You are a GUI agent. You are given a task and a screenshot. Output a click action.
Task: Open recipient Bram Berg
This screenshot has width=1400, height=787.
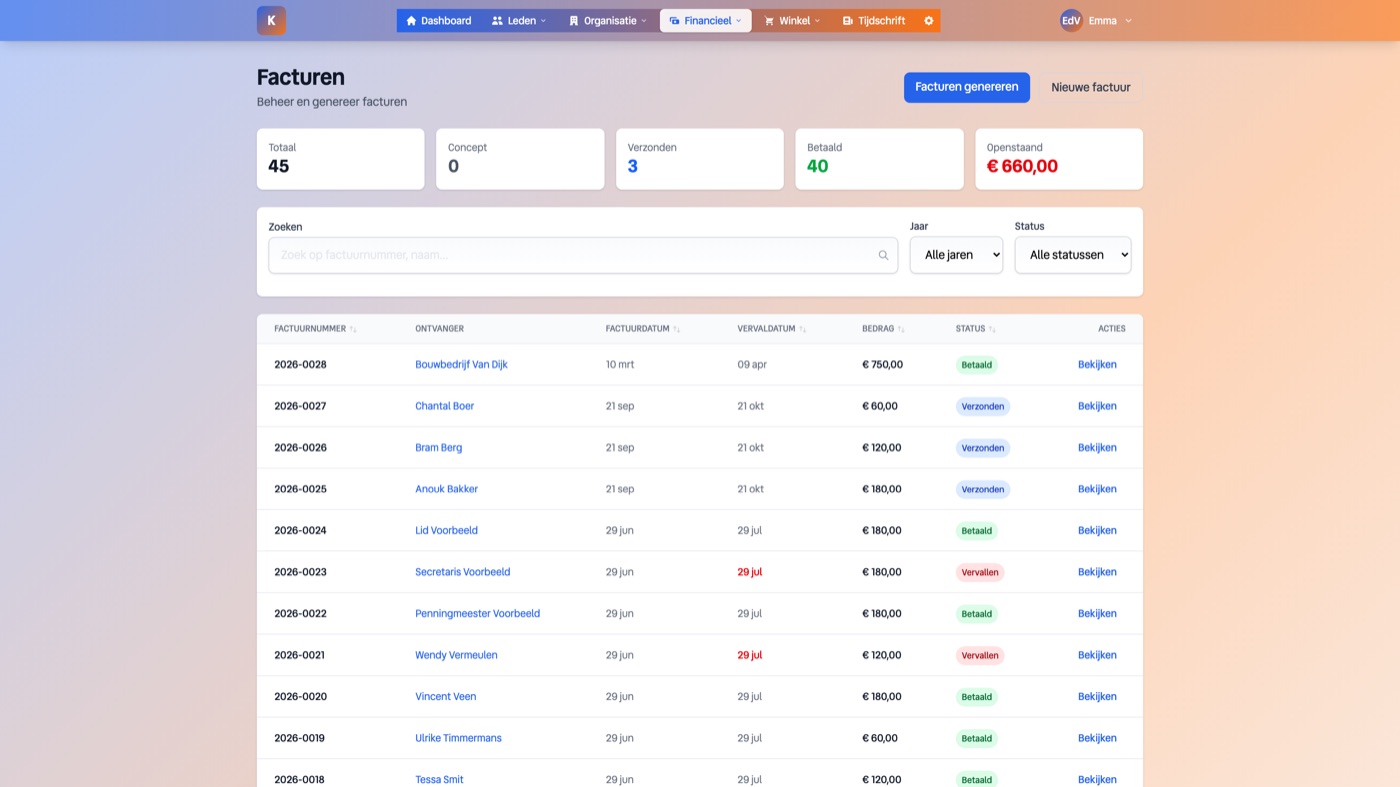tap(439, 448)
